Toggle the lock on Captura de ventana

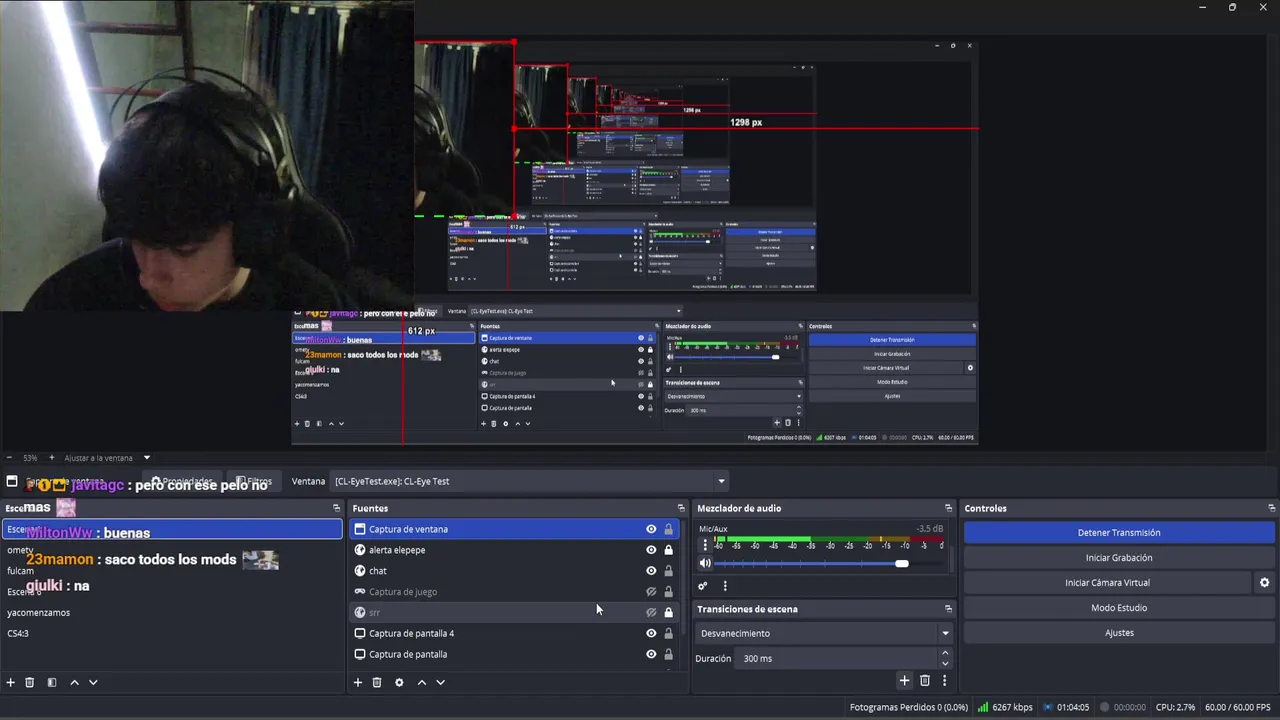669,529
